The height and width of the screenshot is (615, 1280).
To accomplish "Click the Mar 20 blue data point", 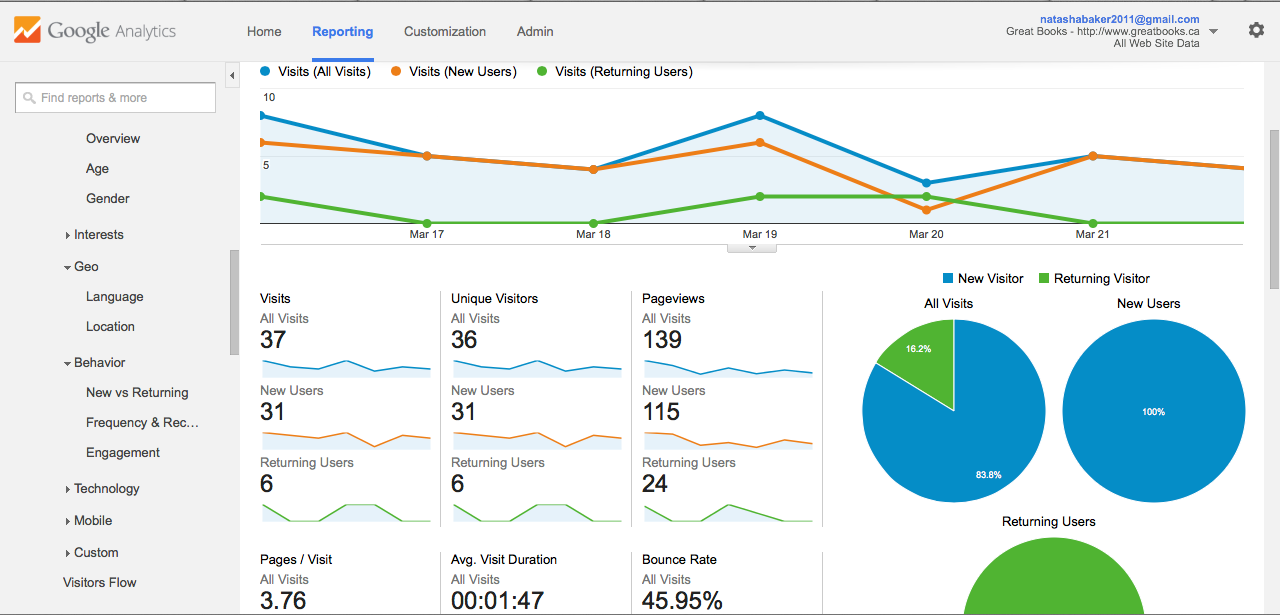I will 926,183.
